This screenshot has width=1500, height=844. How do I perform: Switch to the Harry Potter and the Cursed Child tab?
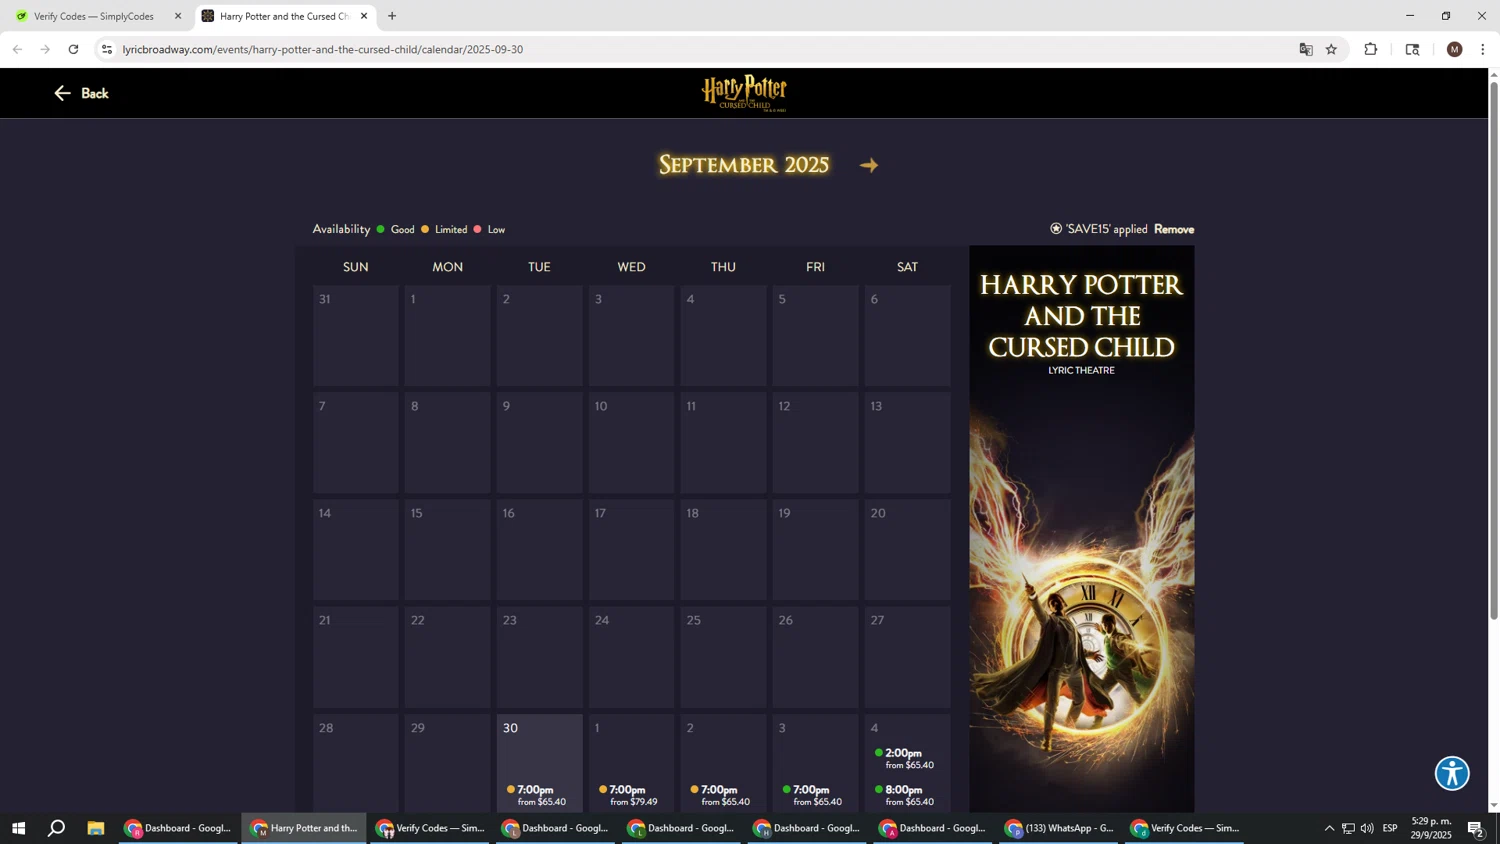coord(285,16)
